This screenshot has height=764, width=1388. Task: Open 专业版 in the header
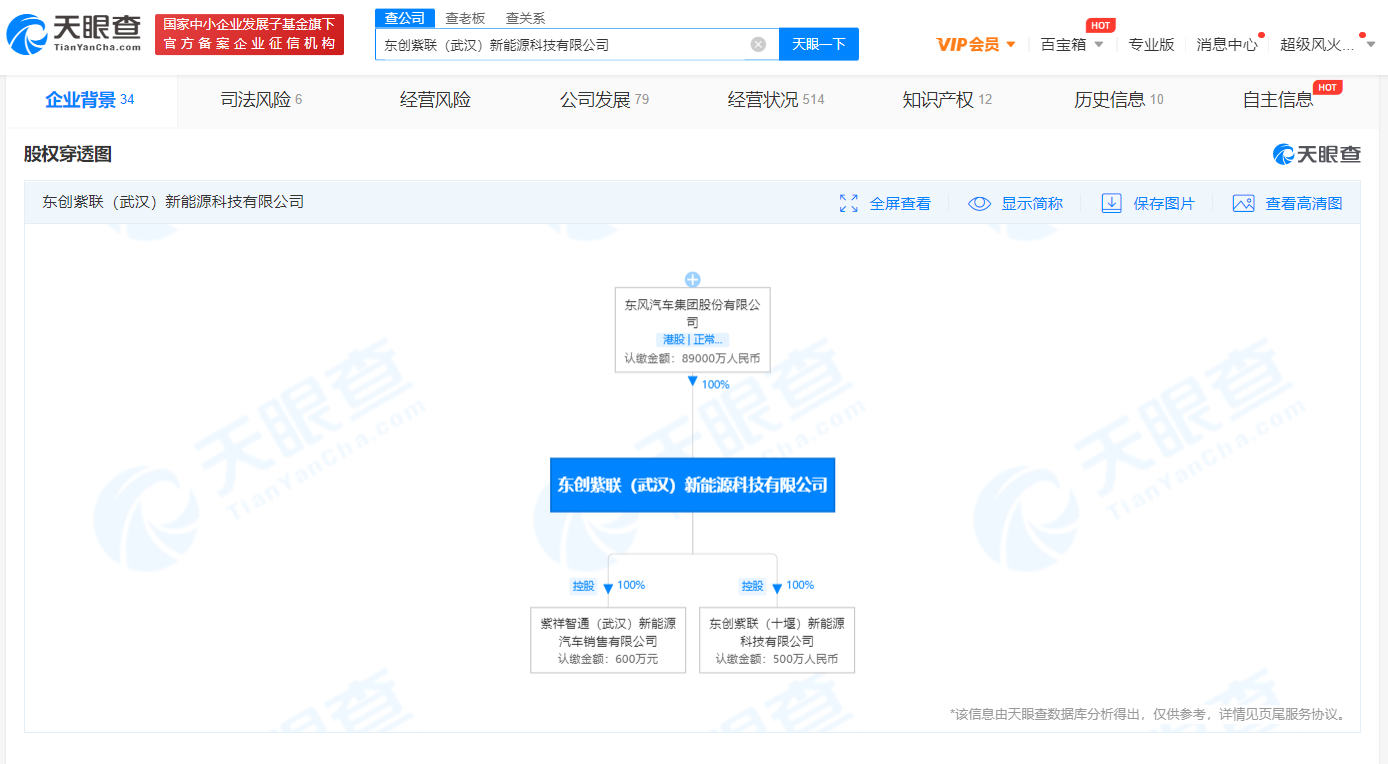(1151, 44)
